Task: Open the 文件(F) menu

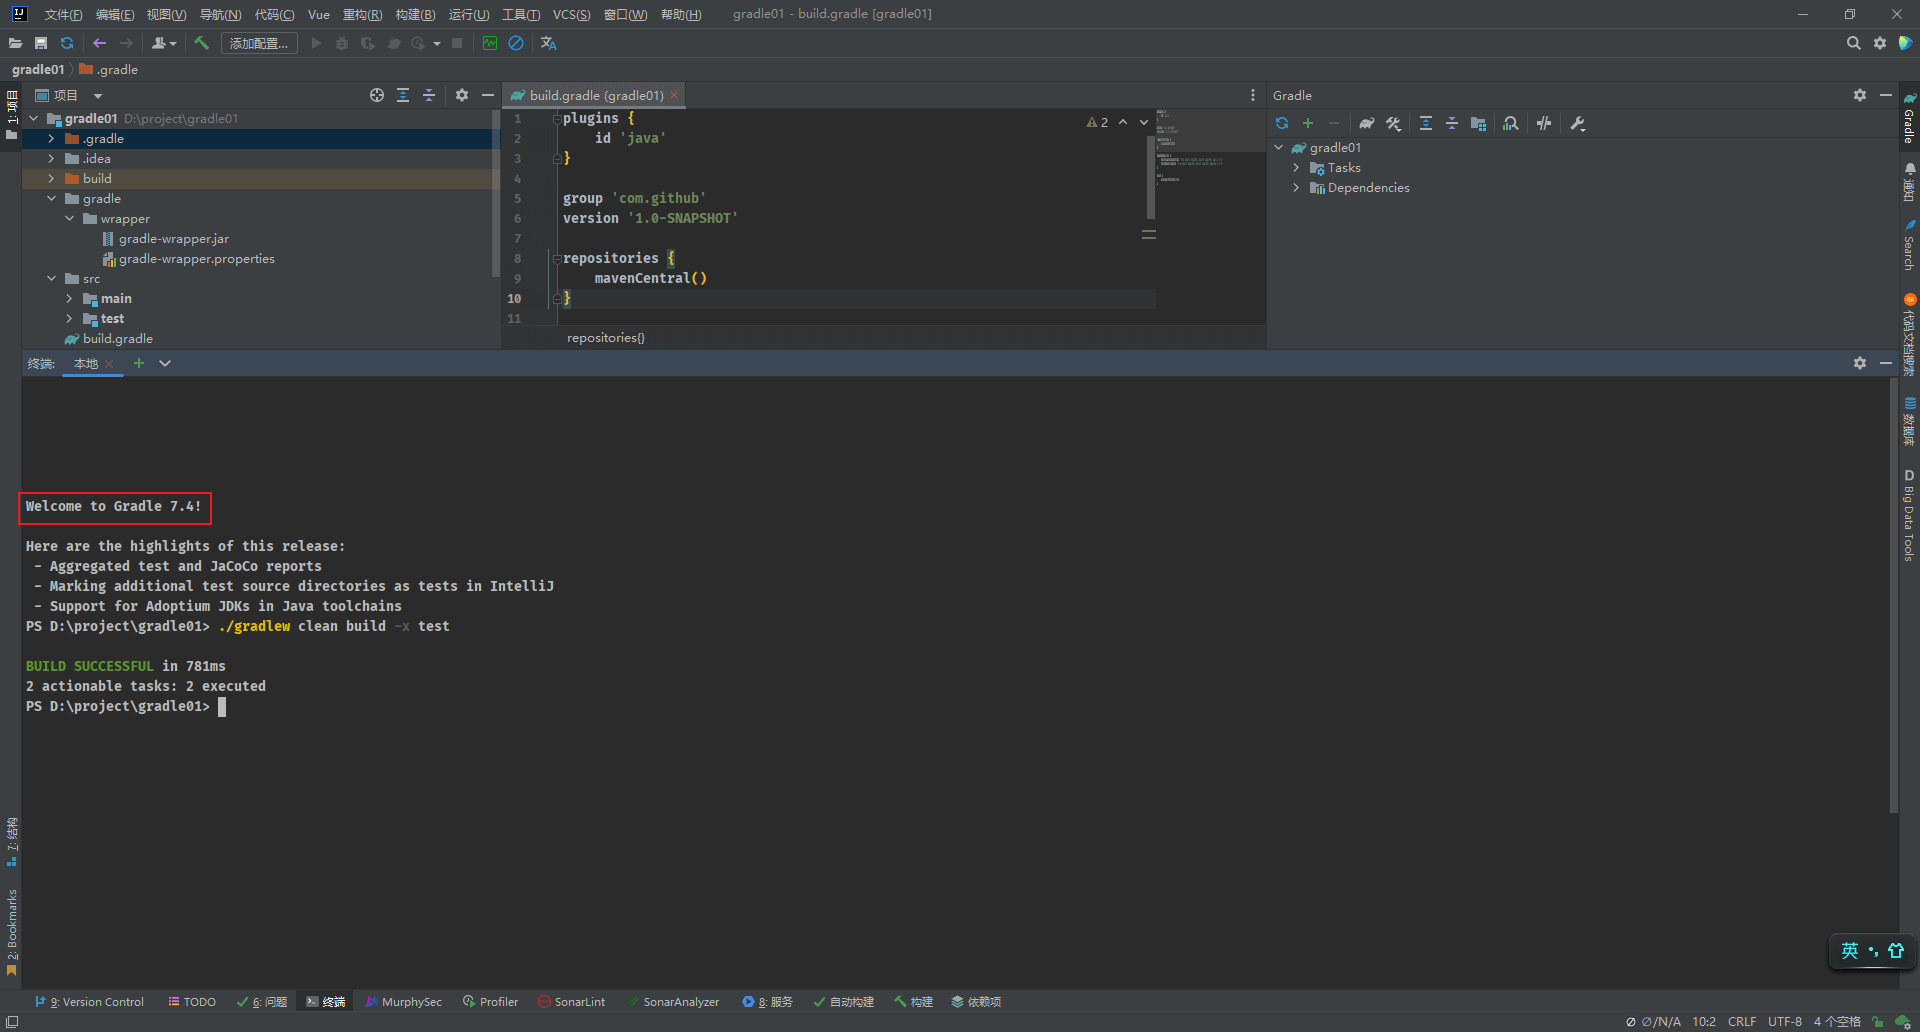Action: pyautogui.click(x=63, y=14)
